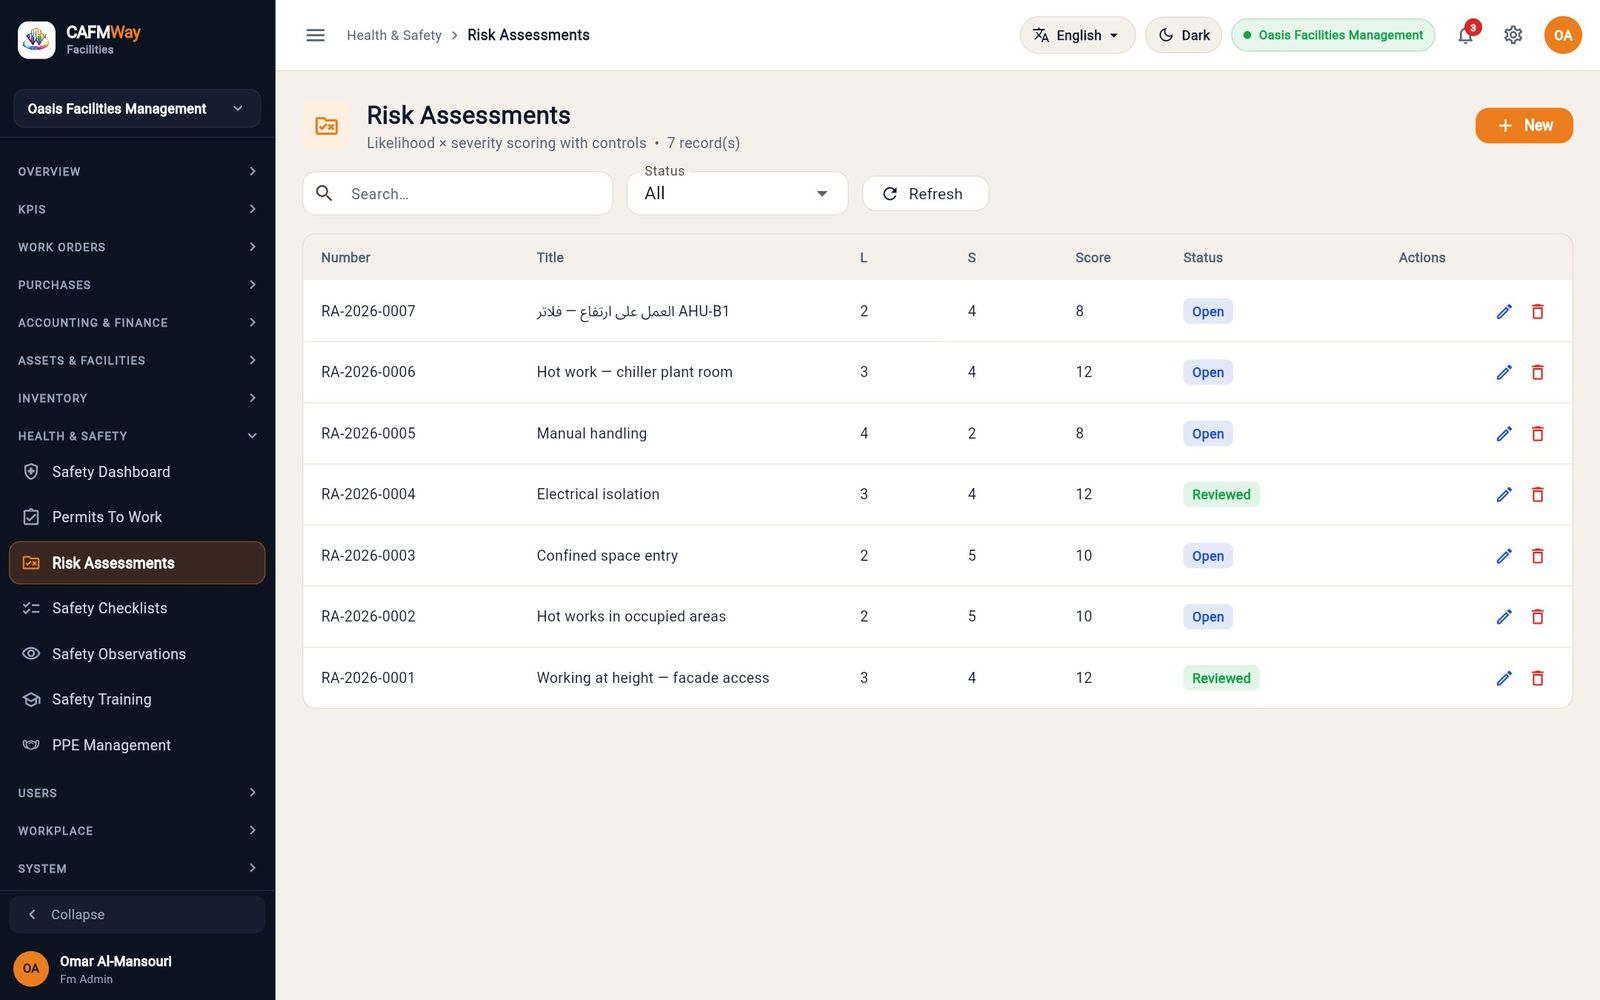Screen dimensions: 1600x1000
Task: Open the English language dropdown
Action: pyautogui.click(x=1077, y=35)
